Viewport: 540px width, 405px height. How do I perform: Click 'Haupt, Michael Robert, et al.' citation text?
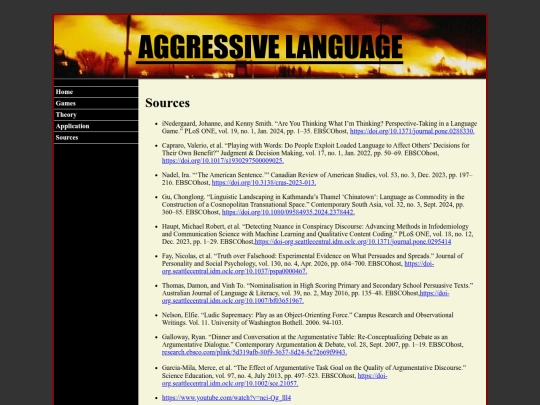(201, 227)
